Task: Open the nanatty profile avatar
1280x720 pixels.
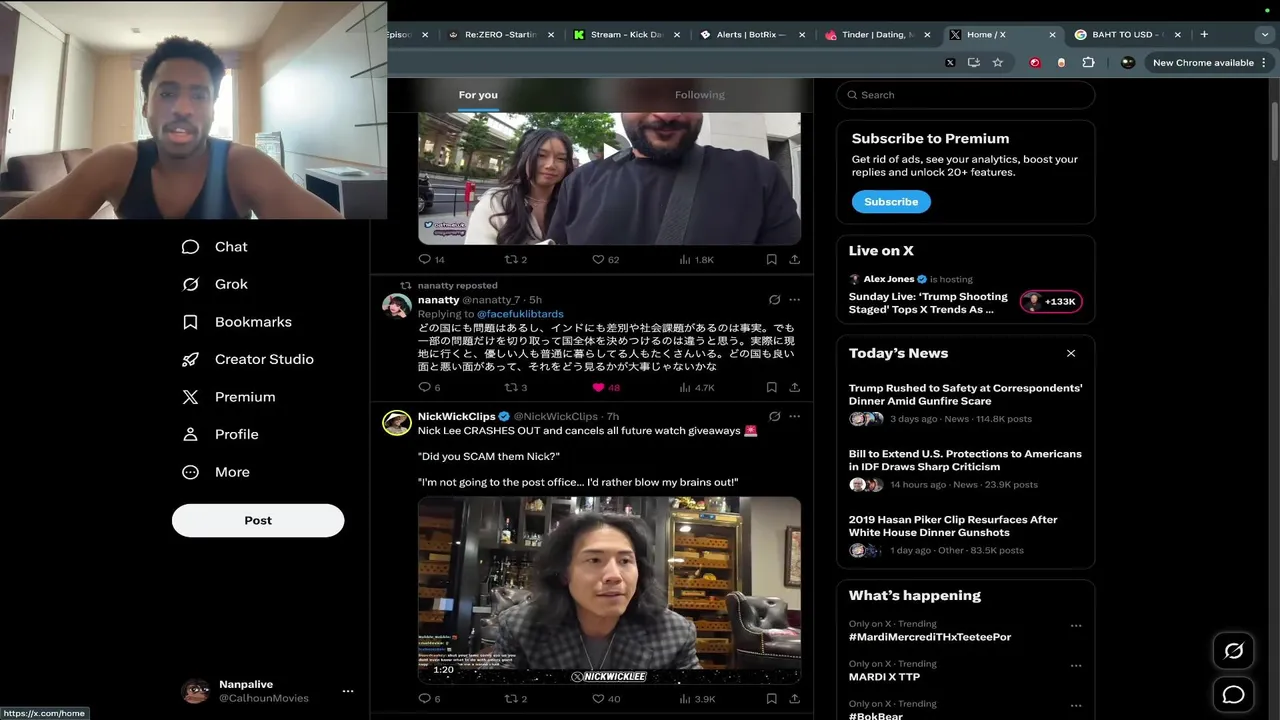Action: point(397,306)
